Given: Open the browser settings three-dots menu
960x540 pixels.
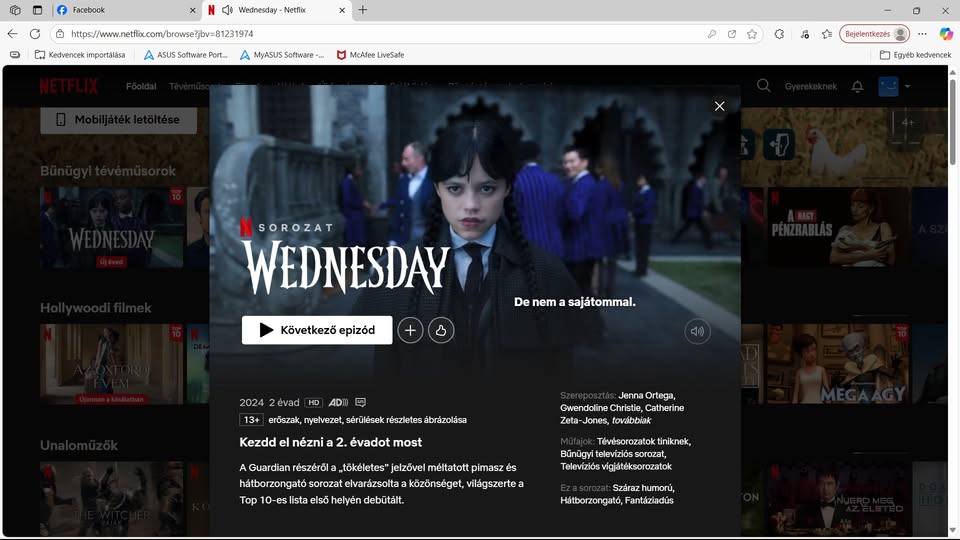Looking at the screenshot, I should 922,34.
